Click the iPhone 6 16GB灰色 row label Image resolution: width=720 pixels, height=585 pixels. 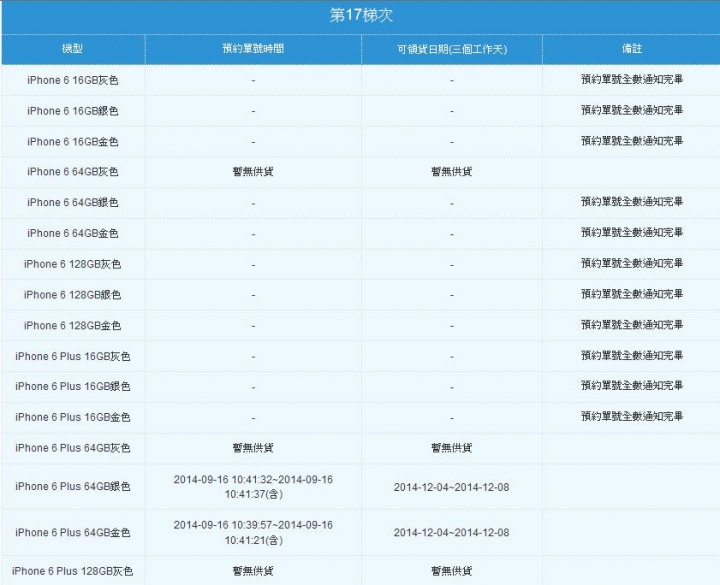coord(73,80)
